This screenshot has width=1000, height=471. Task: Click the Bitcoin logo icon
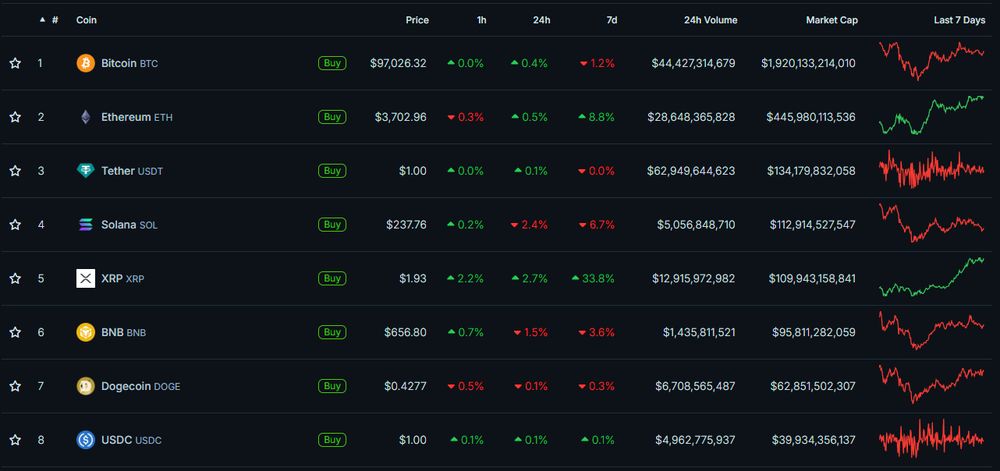pyautogui.click(x=85, y=63)
